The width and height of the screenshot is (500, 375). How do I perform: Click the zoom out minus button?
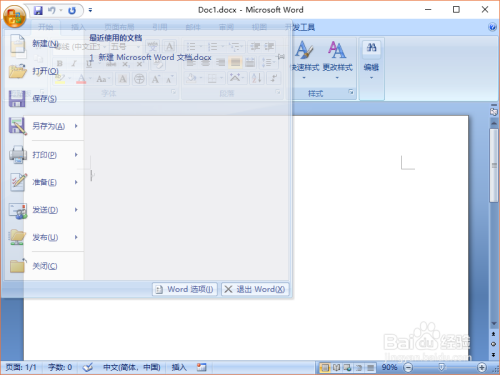click(x=408, y=368)
